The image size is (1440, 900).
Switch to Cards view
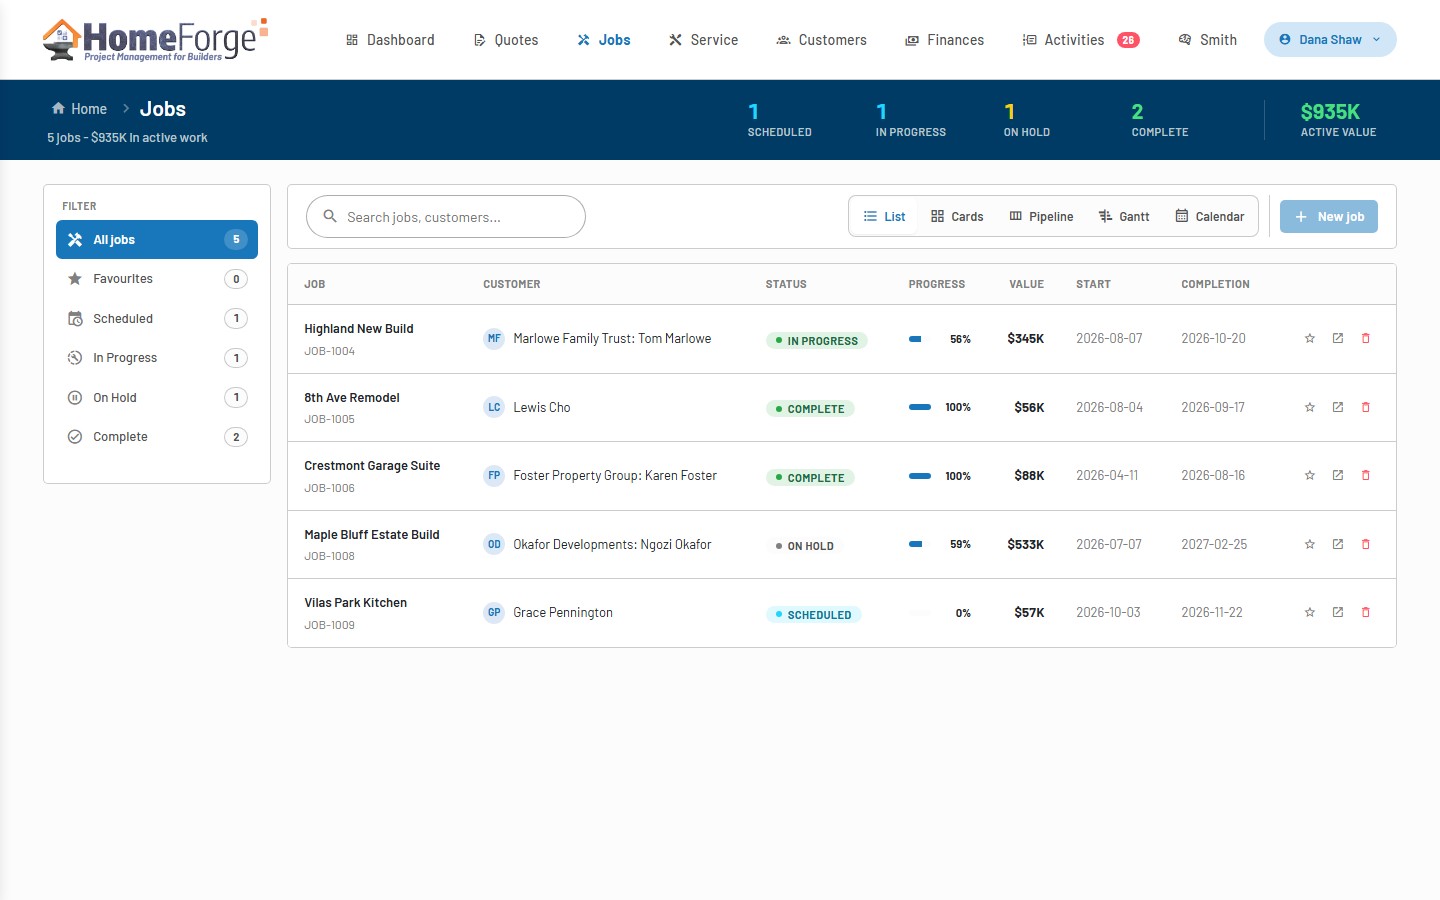957,217
